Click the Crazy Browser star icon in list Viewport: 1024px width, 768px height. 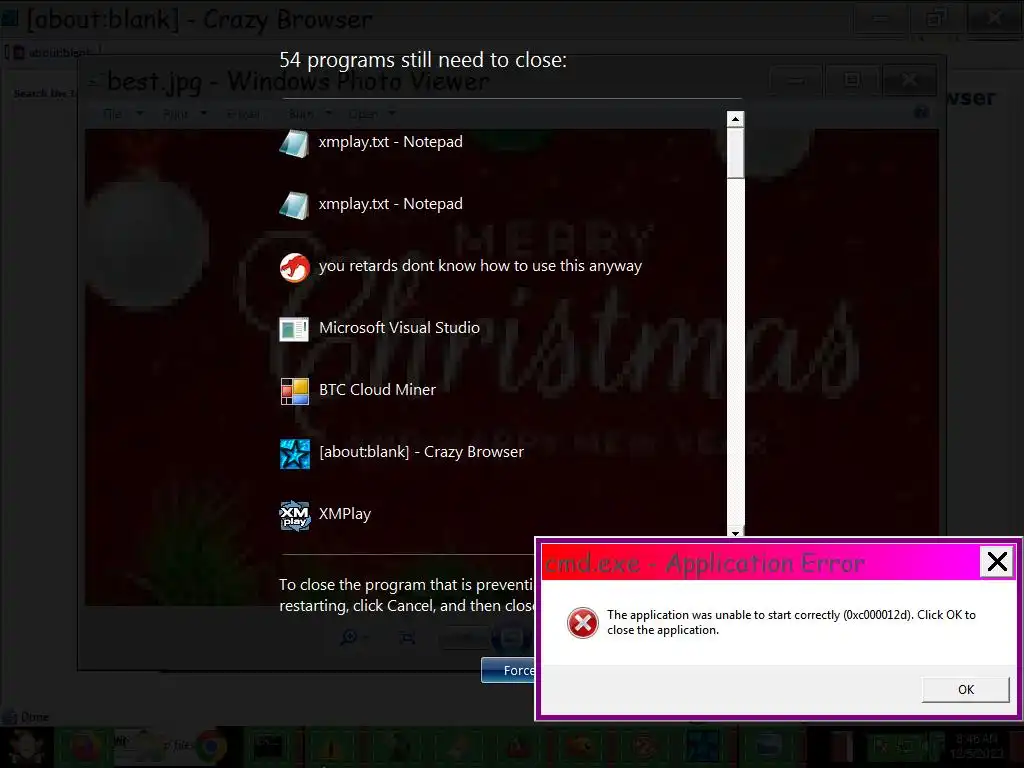[x=295, y=453]
